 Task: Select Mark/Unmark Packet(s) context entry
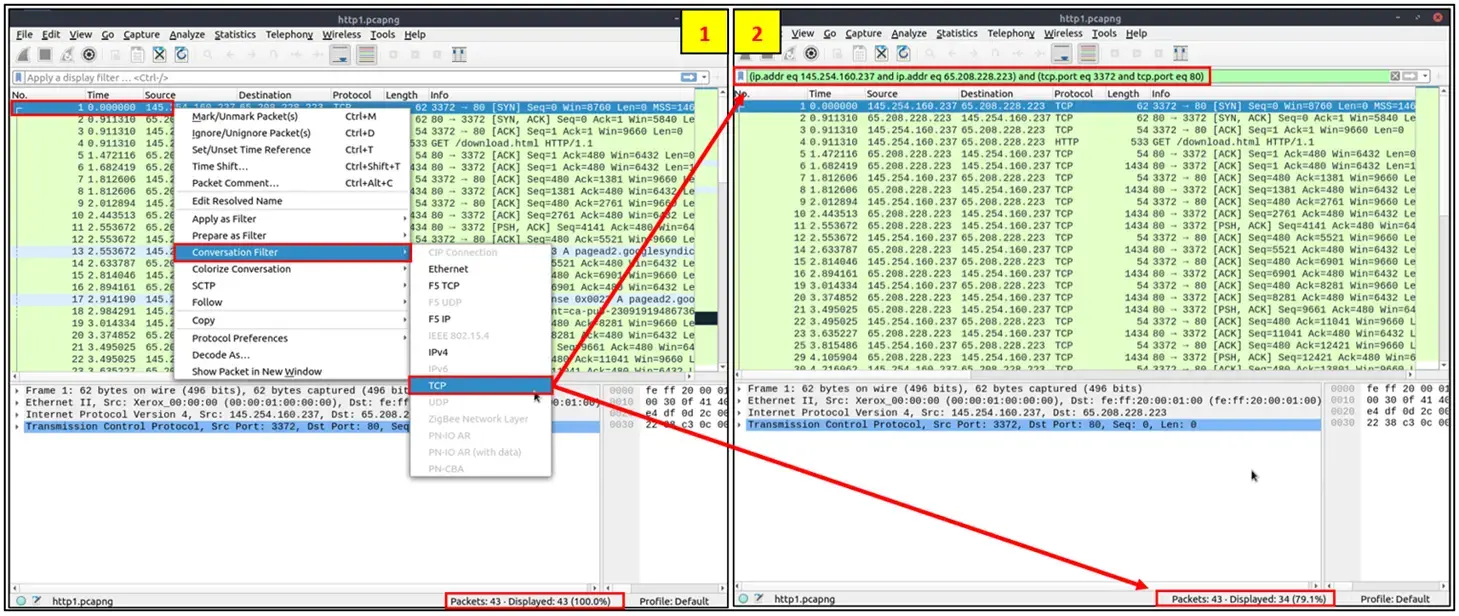point(293,116)
